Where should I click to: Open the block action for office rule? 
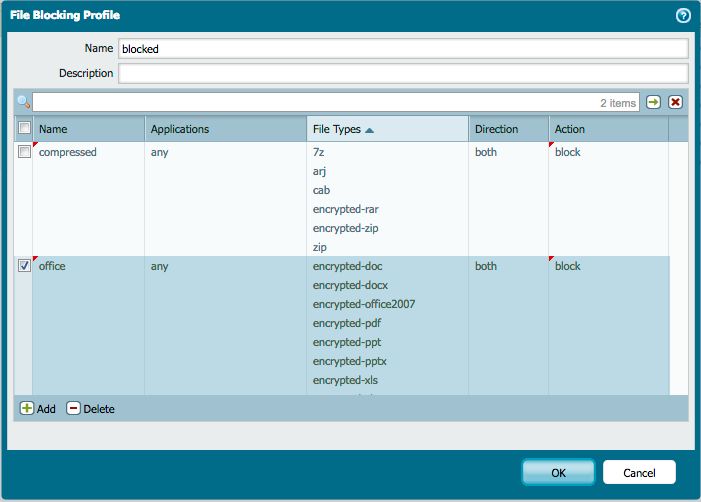[x=568, y=266]
